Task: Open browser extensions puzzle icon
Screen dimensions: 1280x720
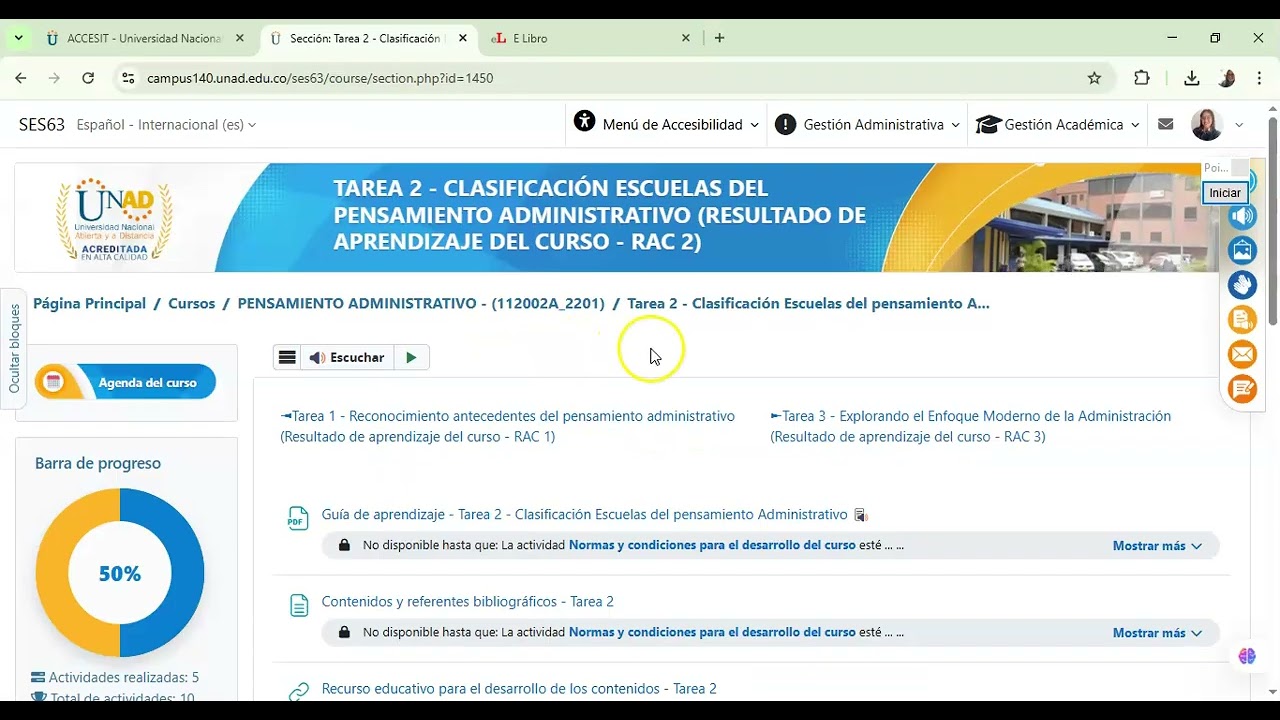Action: pyautogui.click(x=1142, y=78)
